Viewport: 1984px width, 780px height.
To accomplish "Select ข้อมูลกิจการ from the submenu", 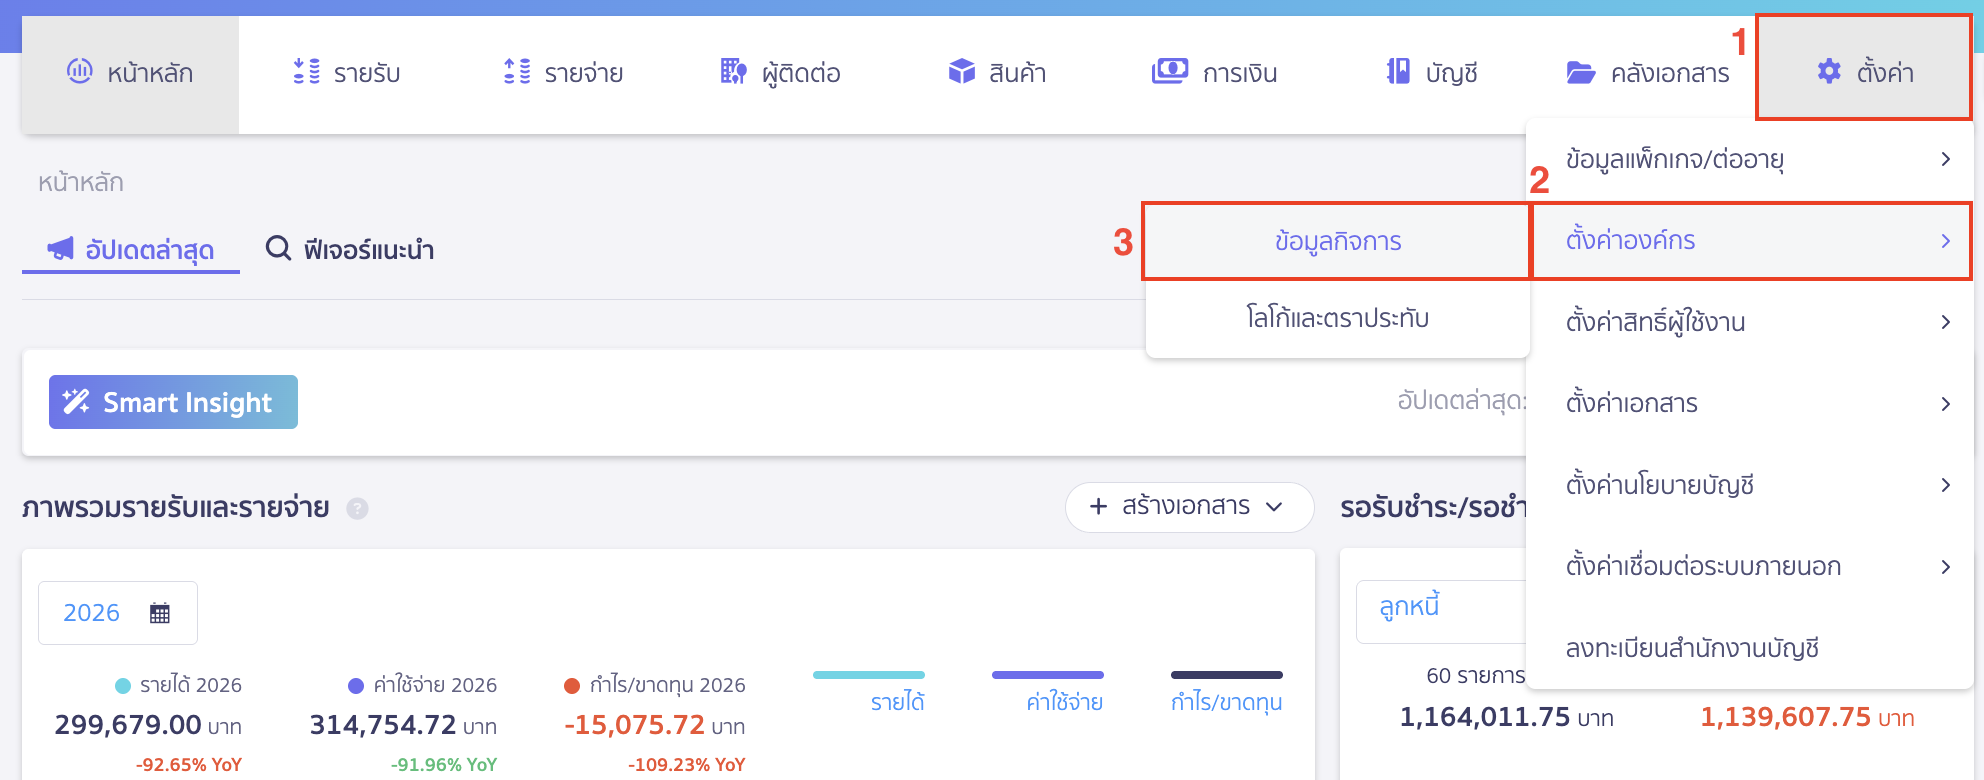I will [1337, 241].
